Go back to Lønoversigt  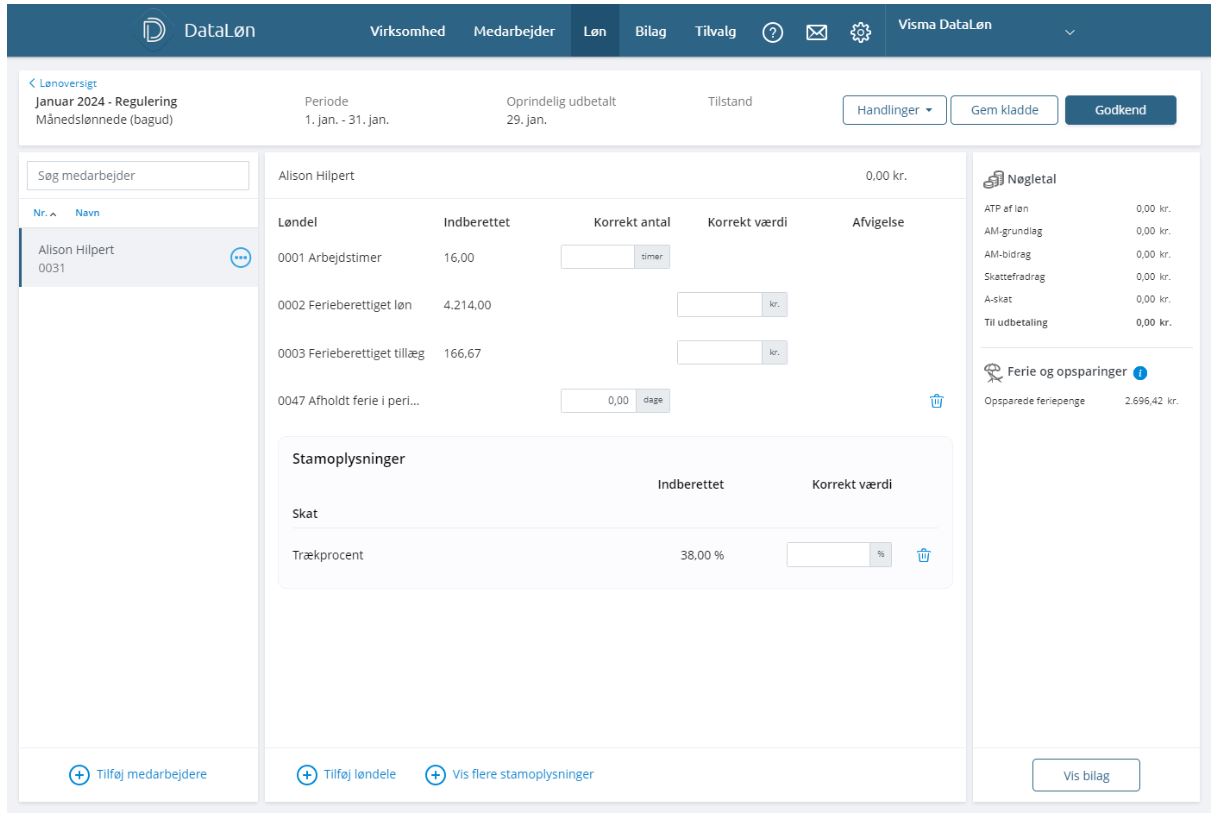pyautogui.click(x=63, y=83)
